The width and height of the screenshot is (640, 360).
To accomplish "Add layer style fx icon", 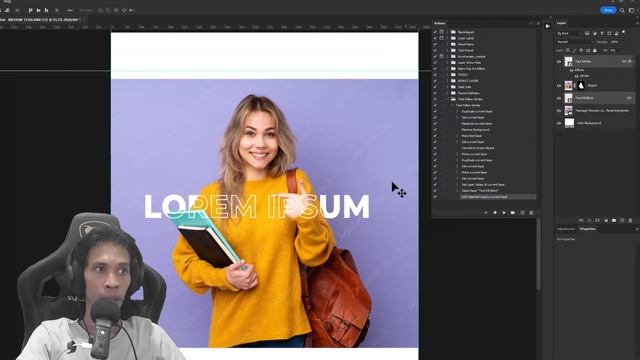I will [x=589, y=220].
